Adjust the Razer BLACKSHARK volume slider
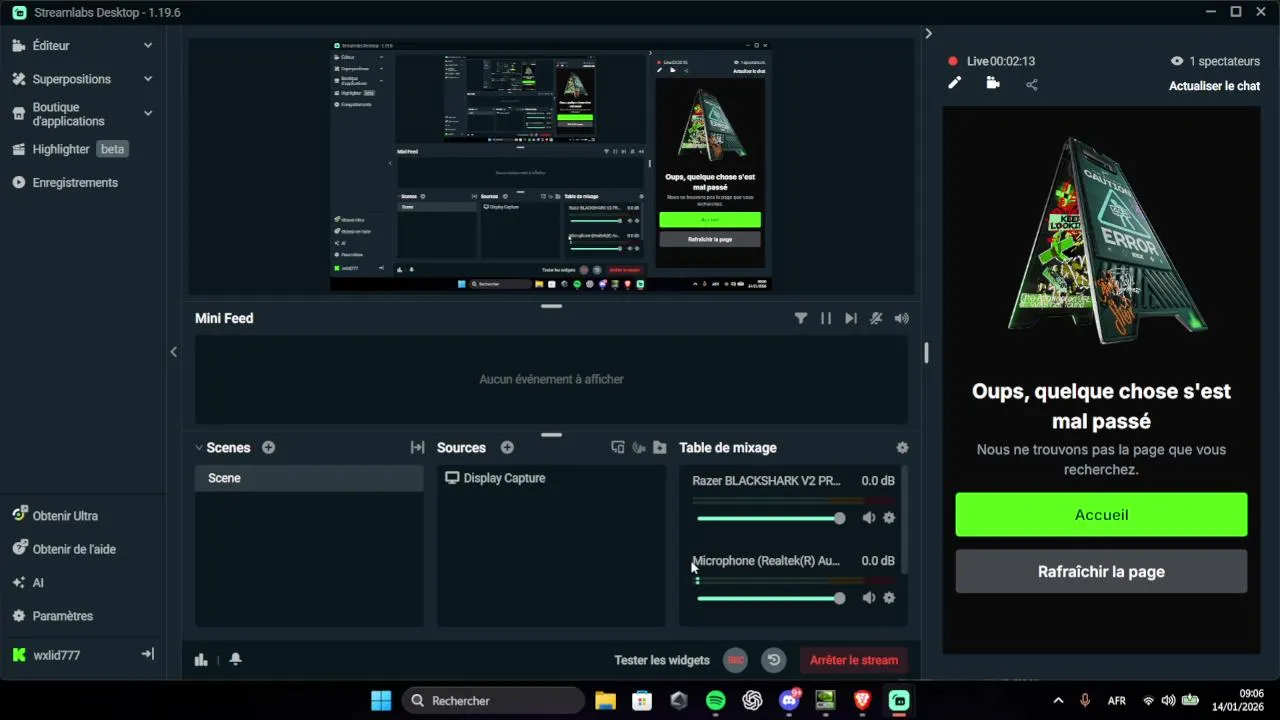This screenshot has height=720, width=1280. tap(771, 518)
